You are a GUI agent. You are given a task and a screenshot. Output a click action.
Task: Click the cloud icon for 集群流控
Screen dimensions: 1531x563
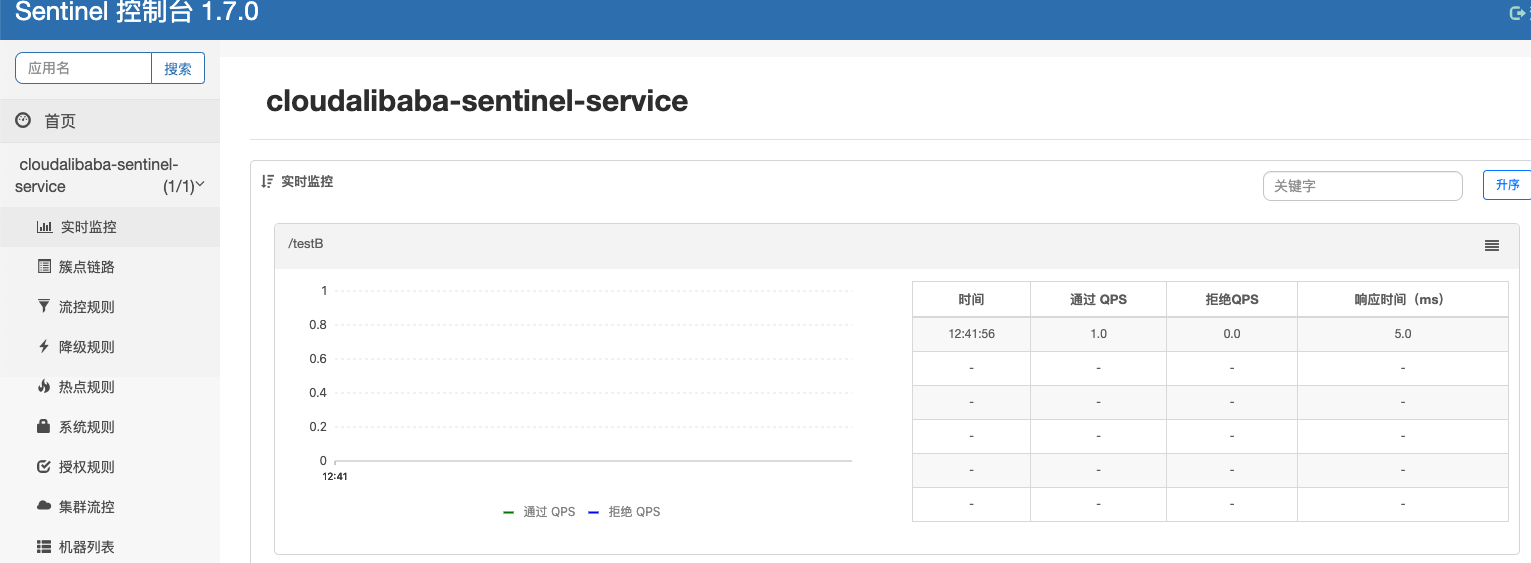pyautogui.click(x=44, y=506)
